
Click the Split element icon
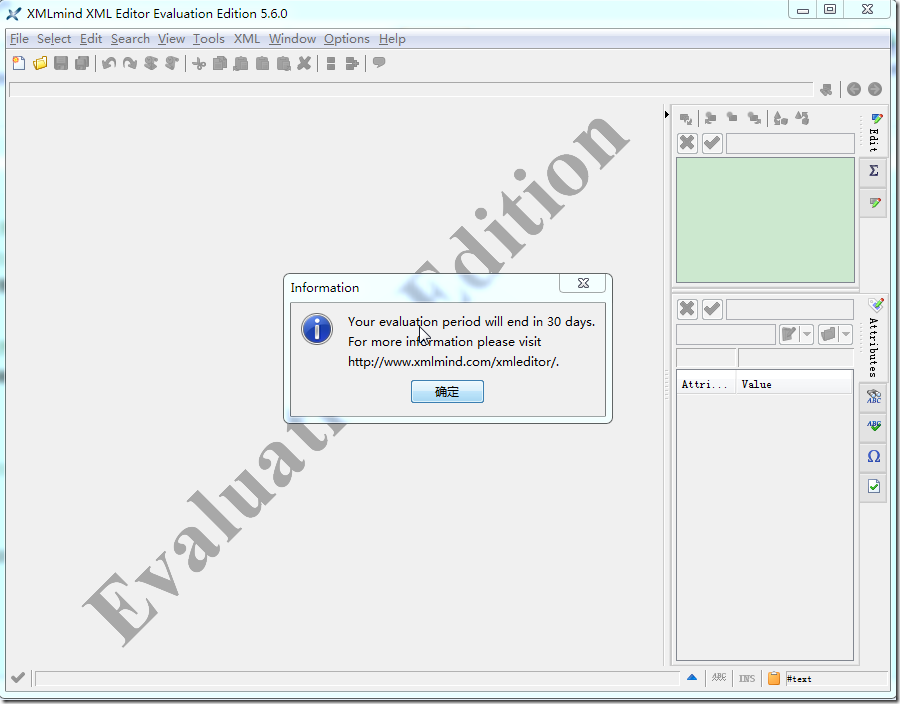click(x=331, y=63)
